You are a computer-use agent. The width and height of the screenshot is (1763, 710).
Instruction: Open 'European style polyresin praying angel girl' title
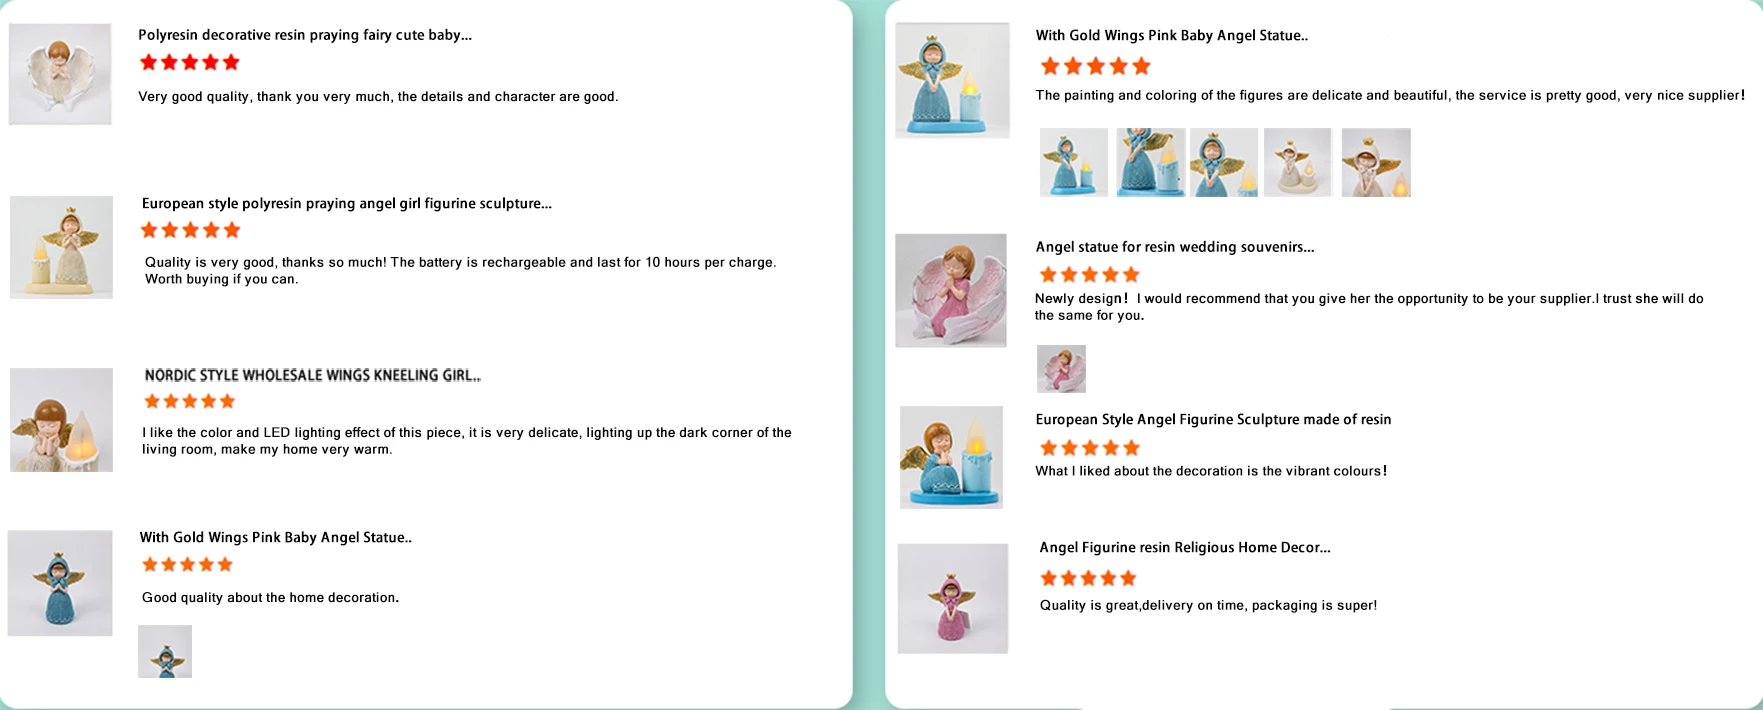coord(347,203)
